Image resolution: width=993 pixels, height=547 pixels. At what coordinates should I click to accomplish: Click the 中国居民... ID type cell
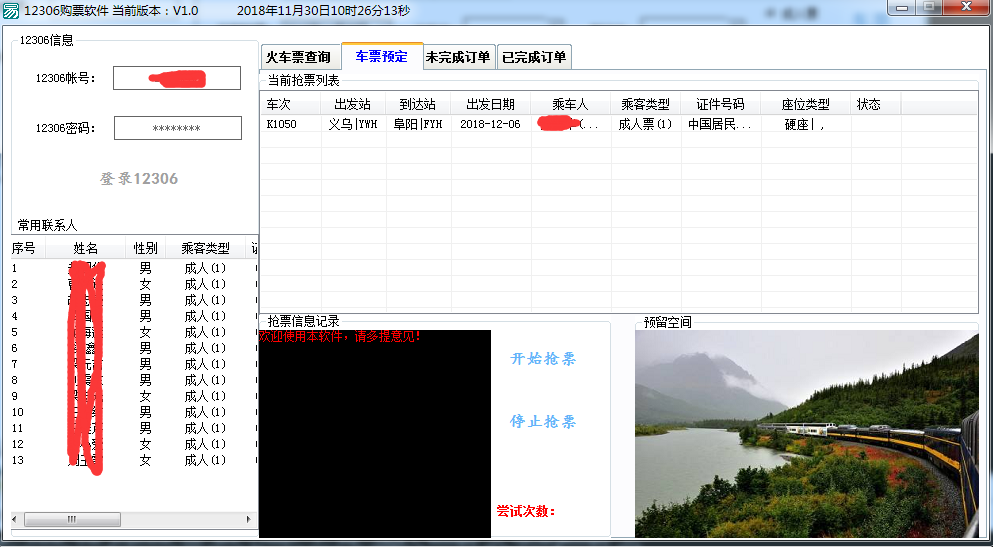click(720, 124)
